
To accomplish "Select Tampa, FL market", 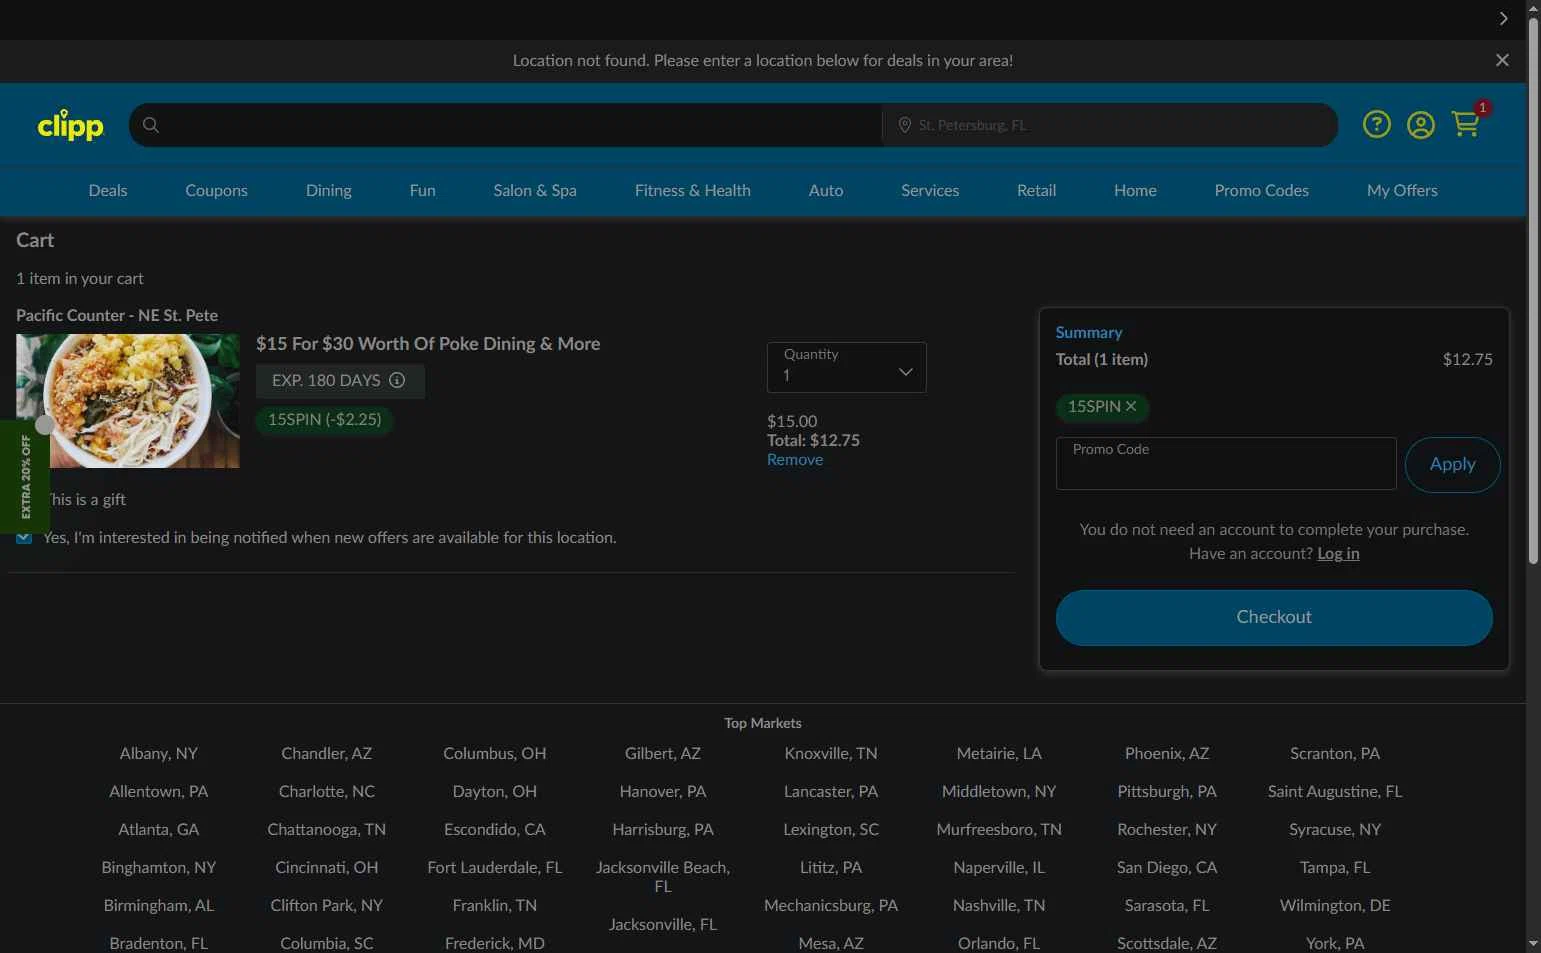I will coord(1335,868).
